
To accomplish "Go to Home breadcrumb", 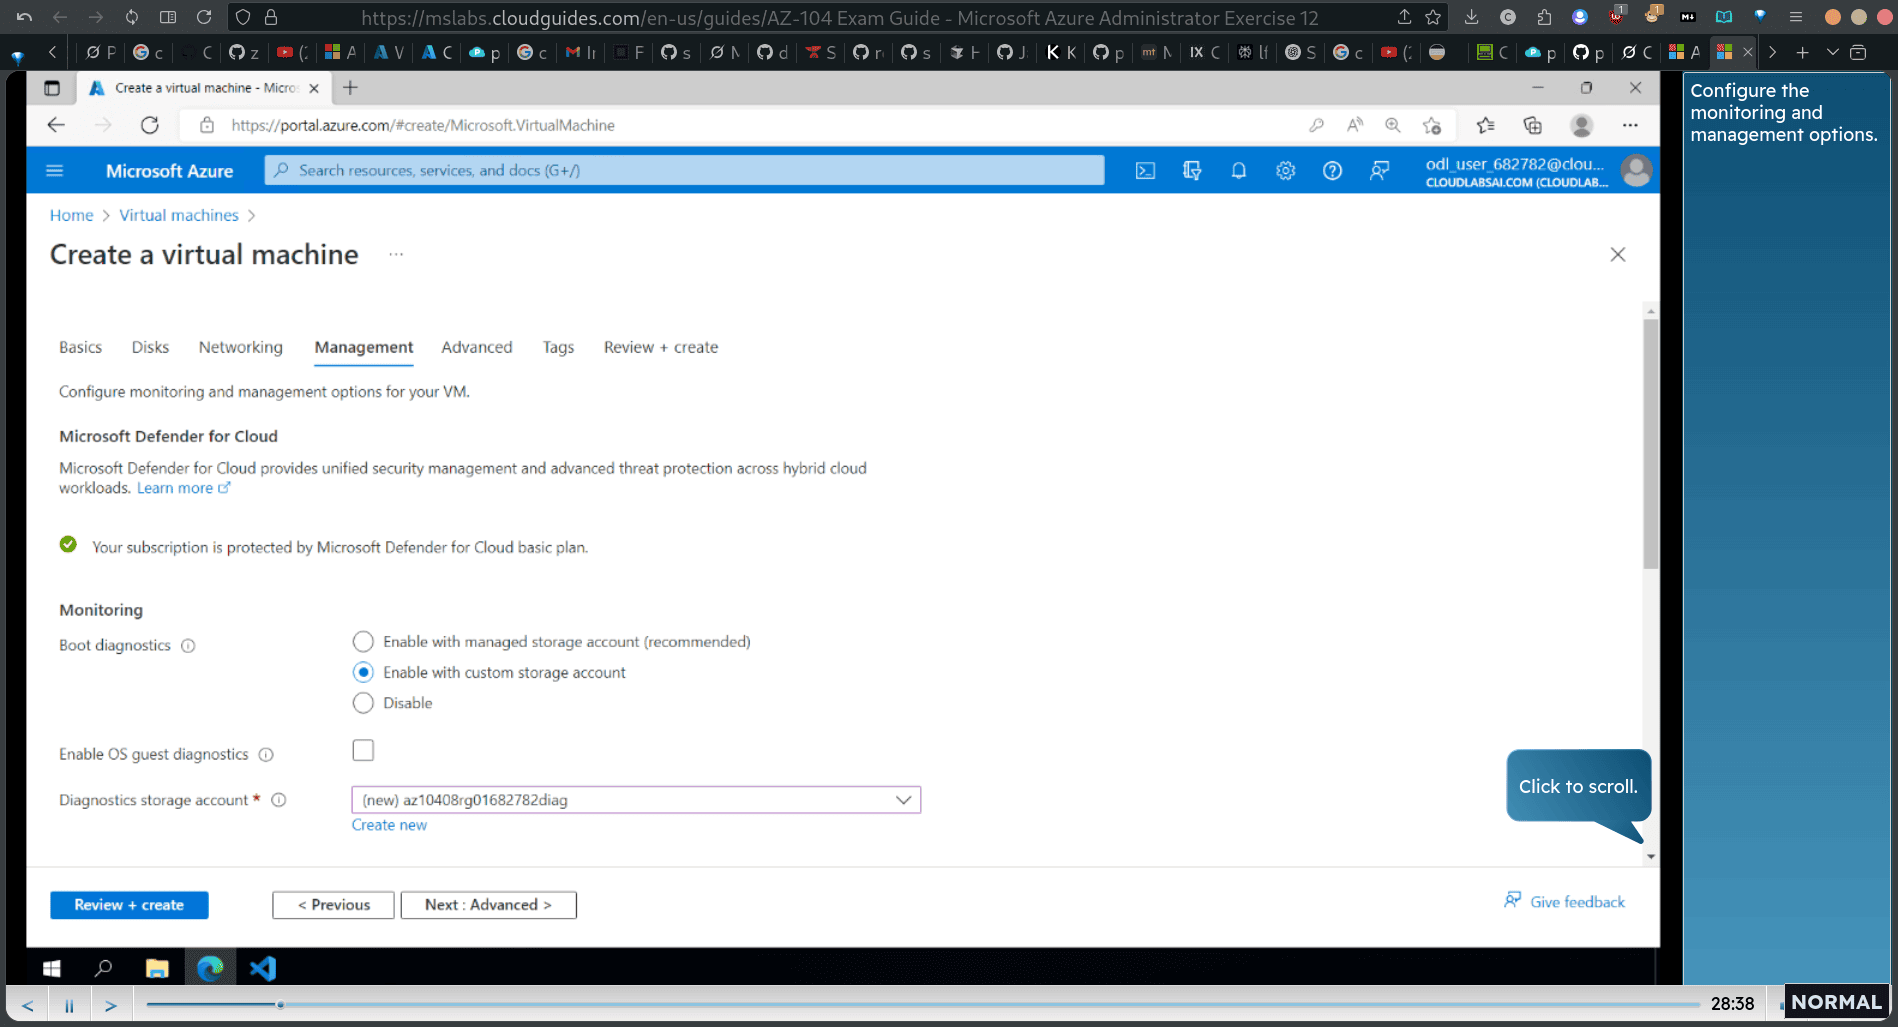I will (71, 215).
